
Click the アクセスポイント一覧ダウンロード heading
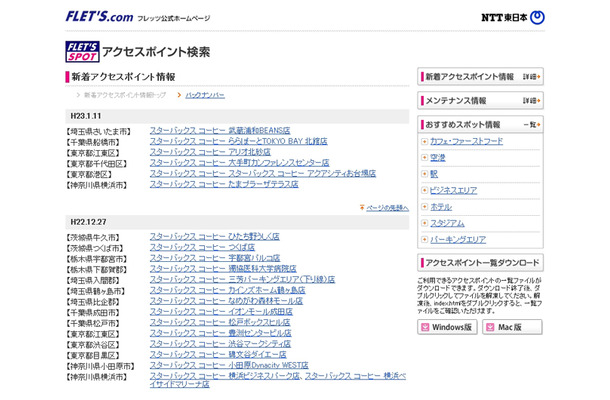pyautogui.click(x=482, y=263)
